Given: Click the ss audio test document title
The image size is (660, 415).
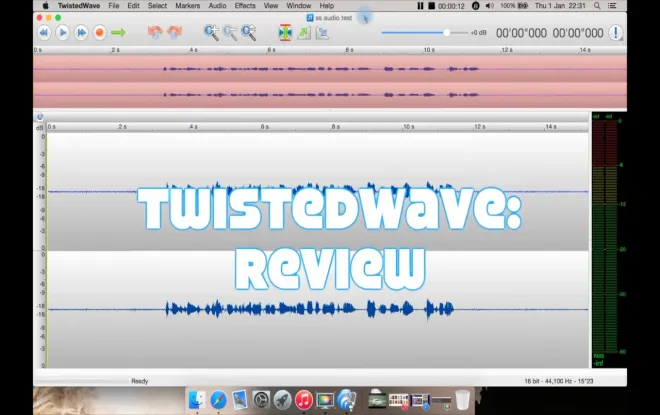Looking at the screenshot, I should [333, 18].
